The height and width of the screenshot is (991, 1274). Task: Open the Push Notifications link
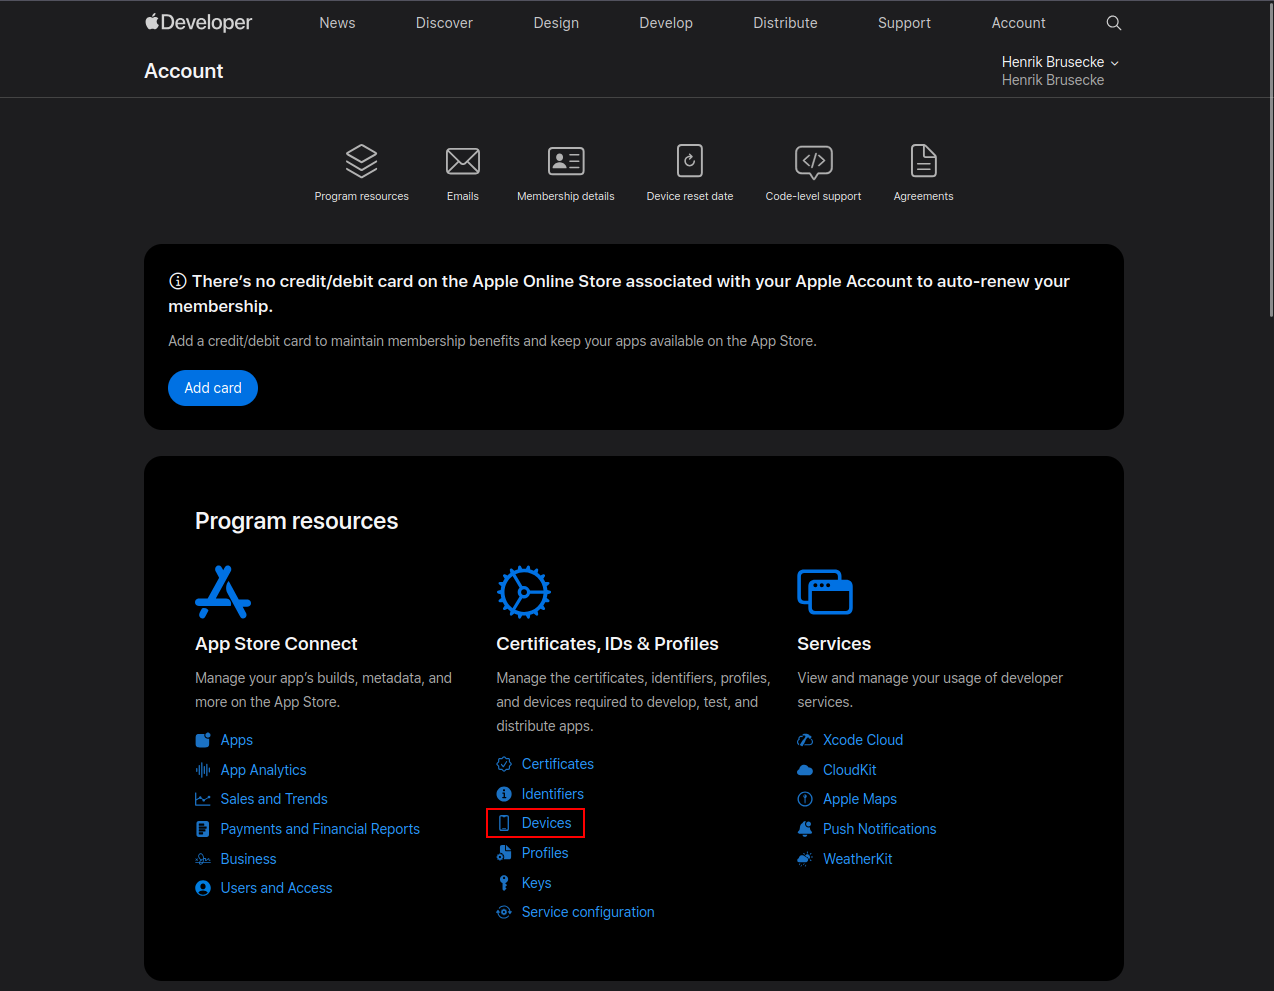880,829
